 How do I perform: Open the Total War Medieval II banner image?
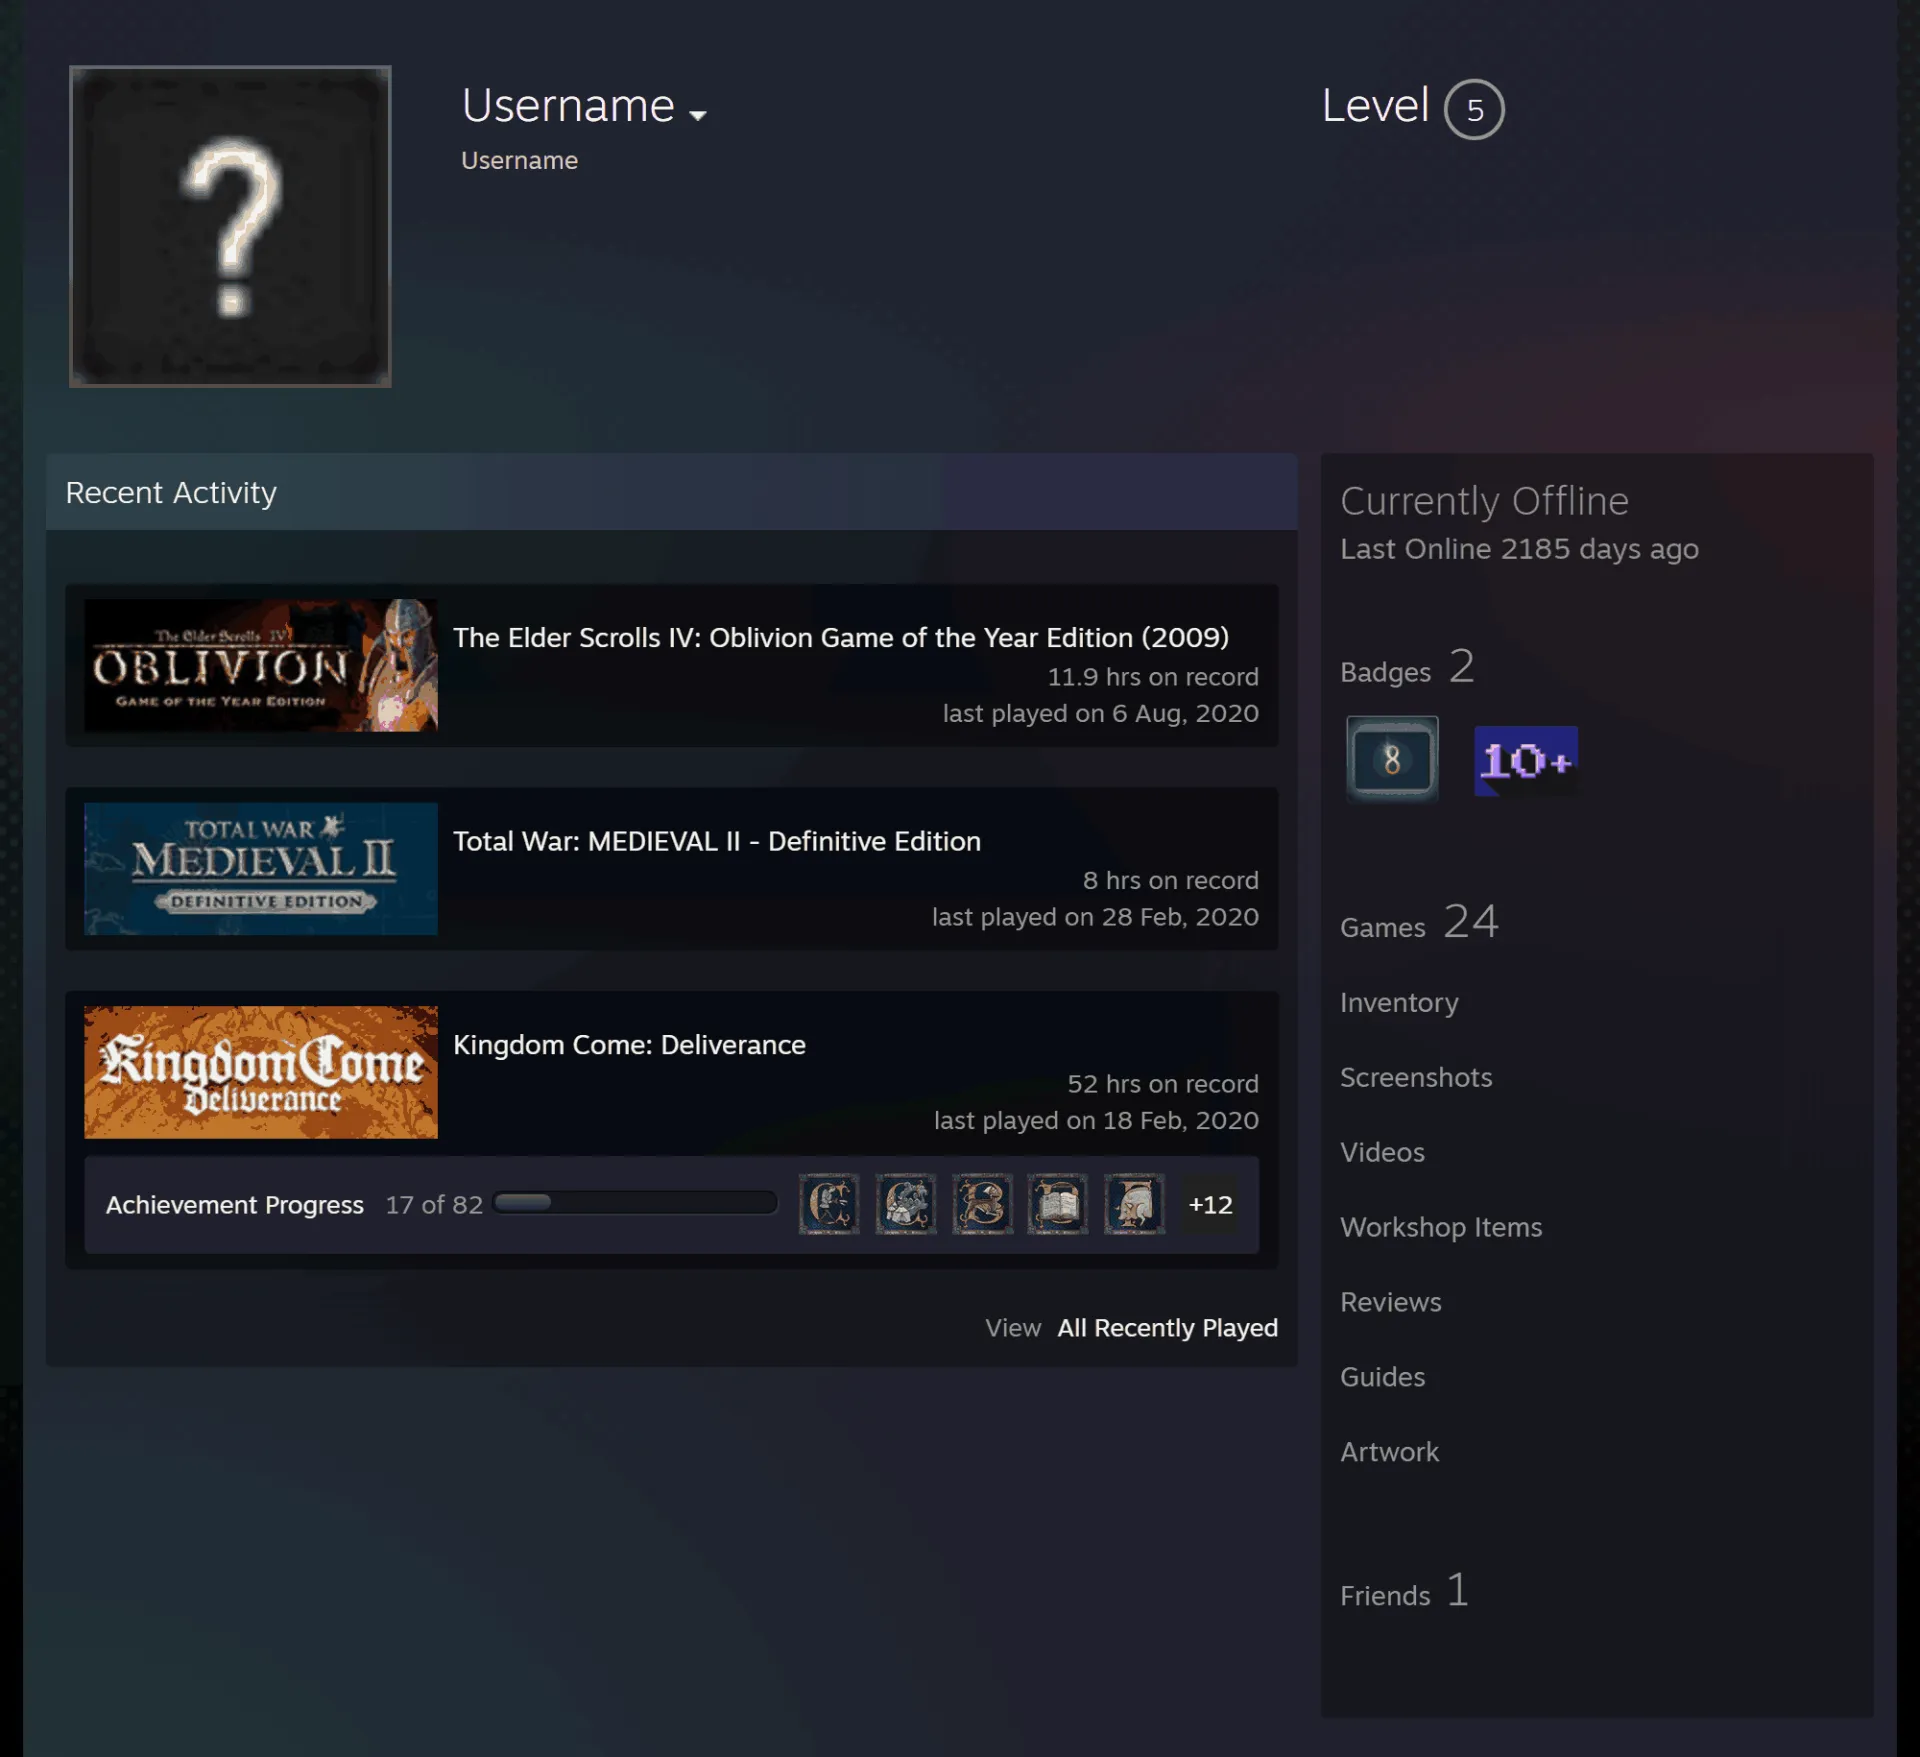[261, 868]
